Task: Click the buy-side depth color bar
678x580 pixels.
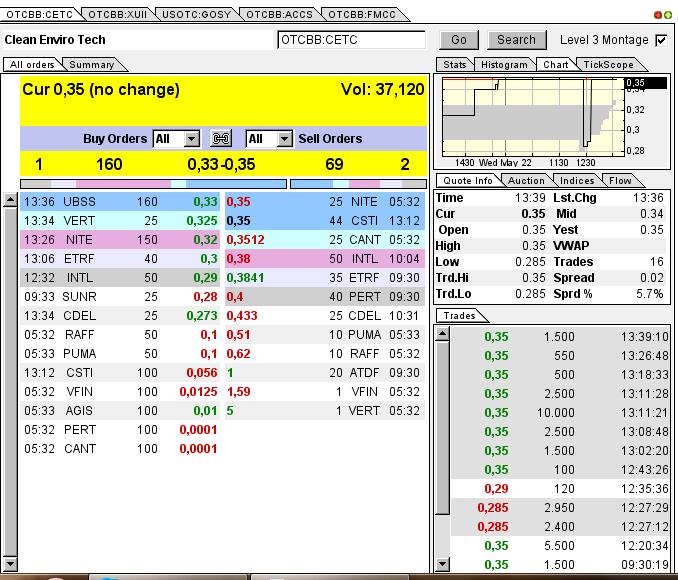Action: [154, 184]
